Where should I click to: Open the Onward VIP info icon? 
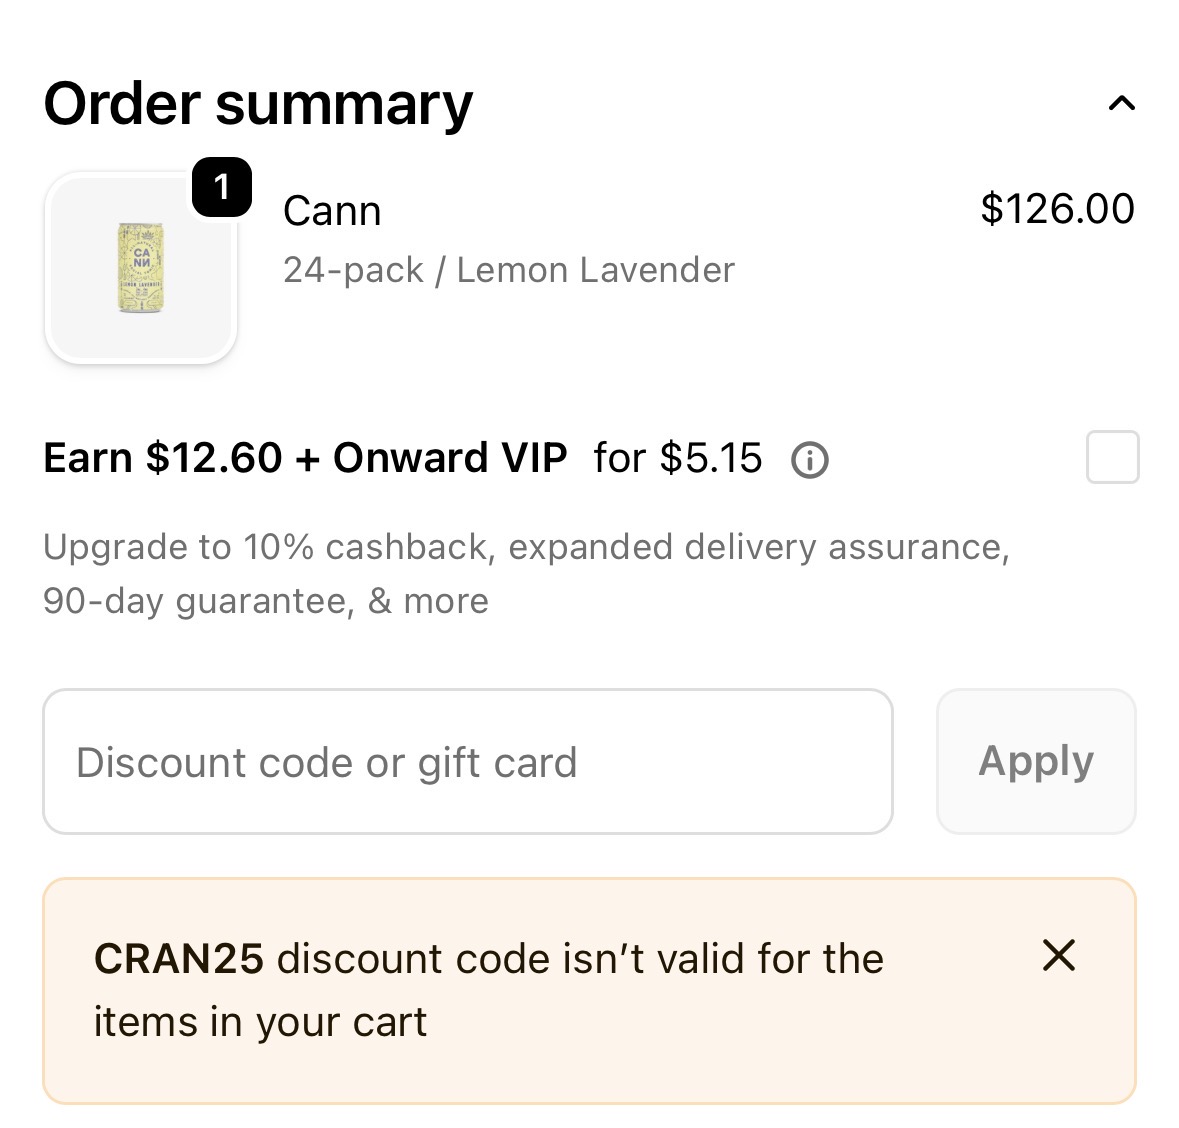point(810,459)
